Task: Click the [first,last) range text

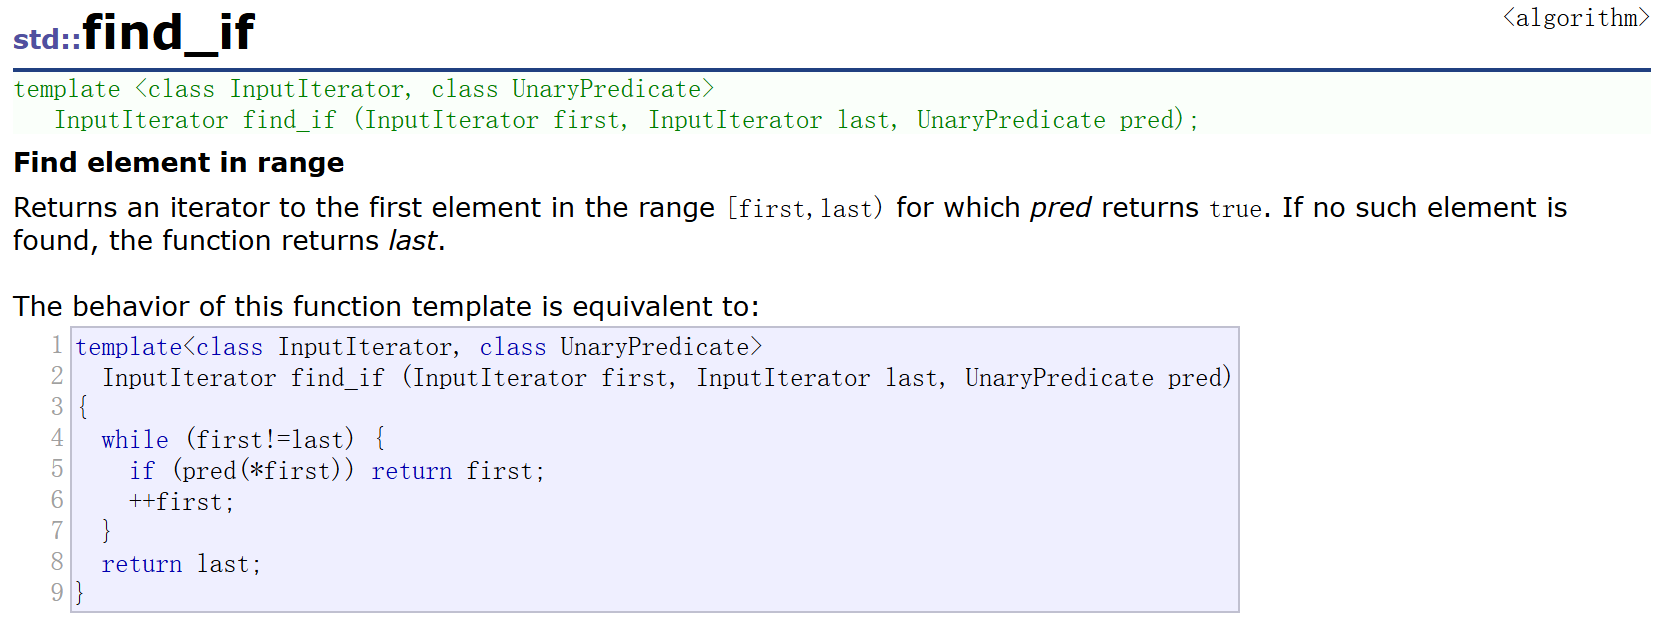Action: (x=805, y=208)
